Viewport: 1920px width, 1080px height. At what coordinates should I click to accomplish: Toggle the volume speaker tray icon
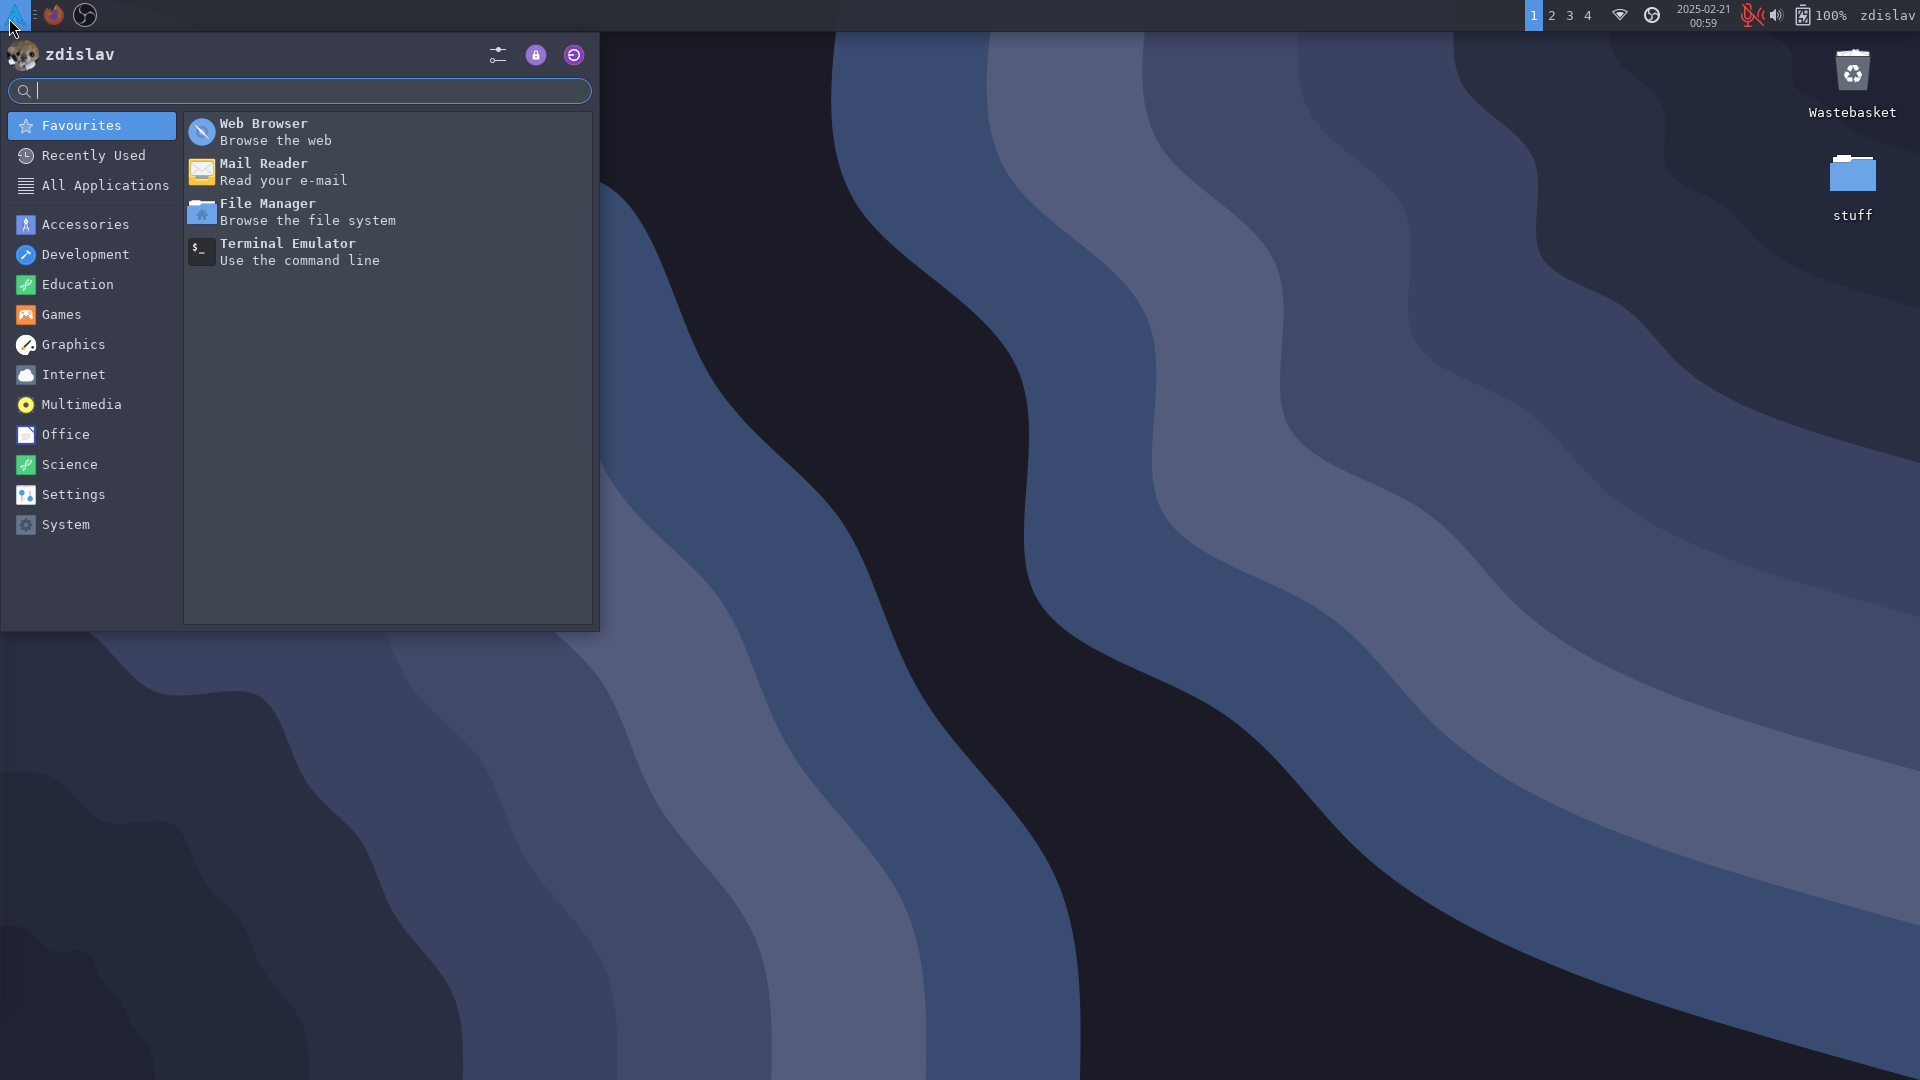click(1776, 15)
